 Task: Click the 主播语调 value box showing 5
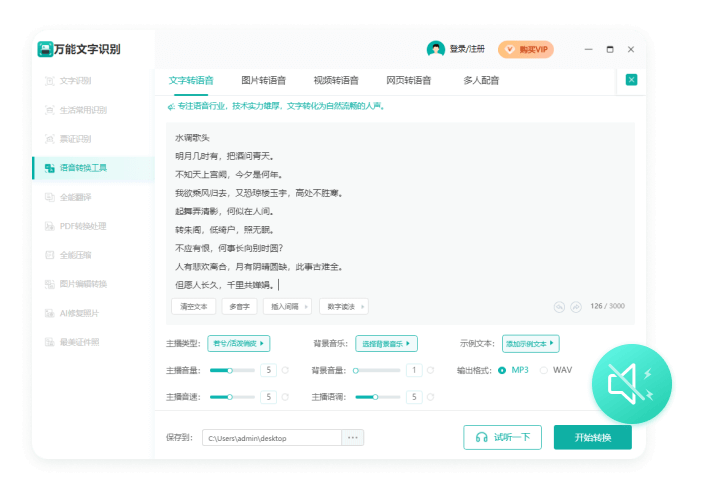tap(414, 397)
